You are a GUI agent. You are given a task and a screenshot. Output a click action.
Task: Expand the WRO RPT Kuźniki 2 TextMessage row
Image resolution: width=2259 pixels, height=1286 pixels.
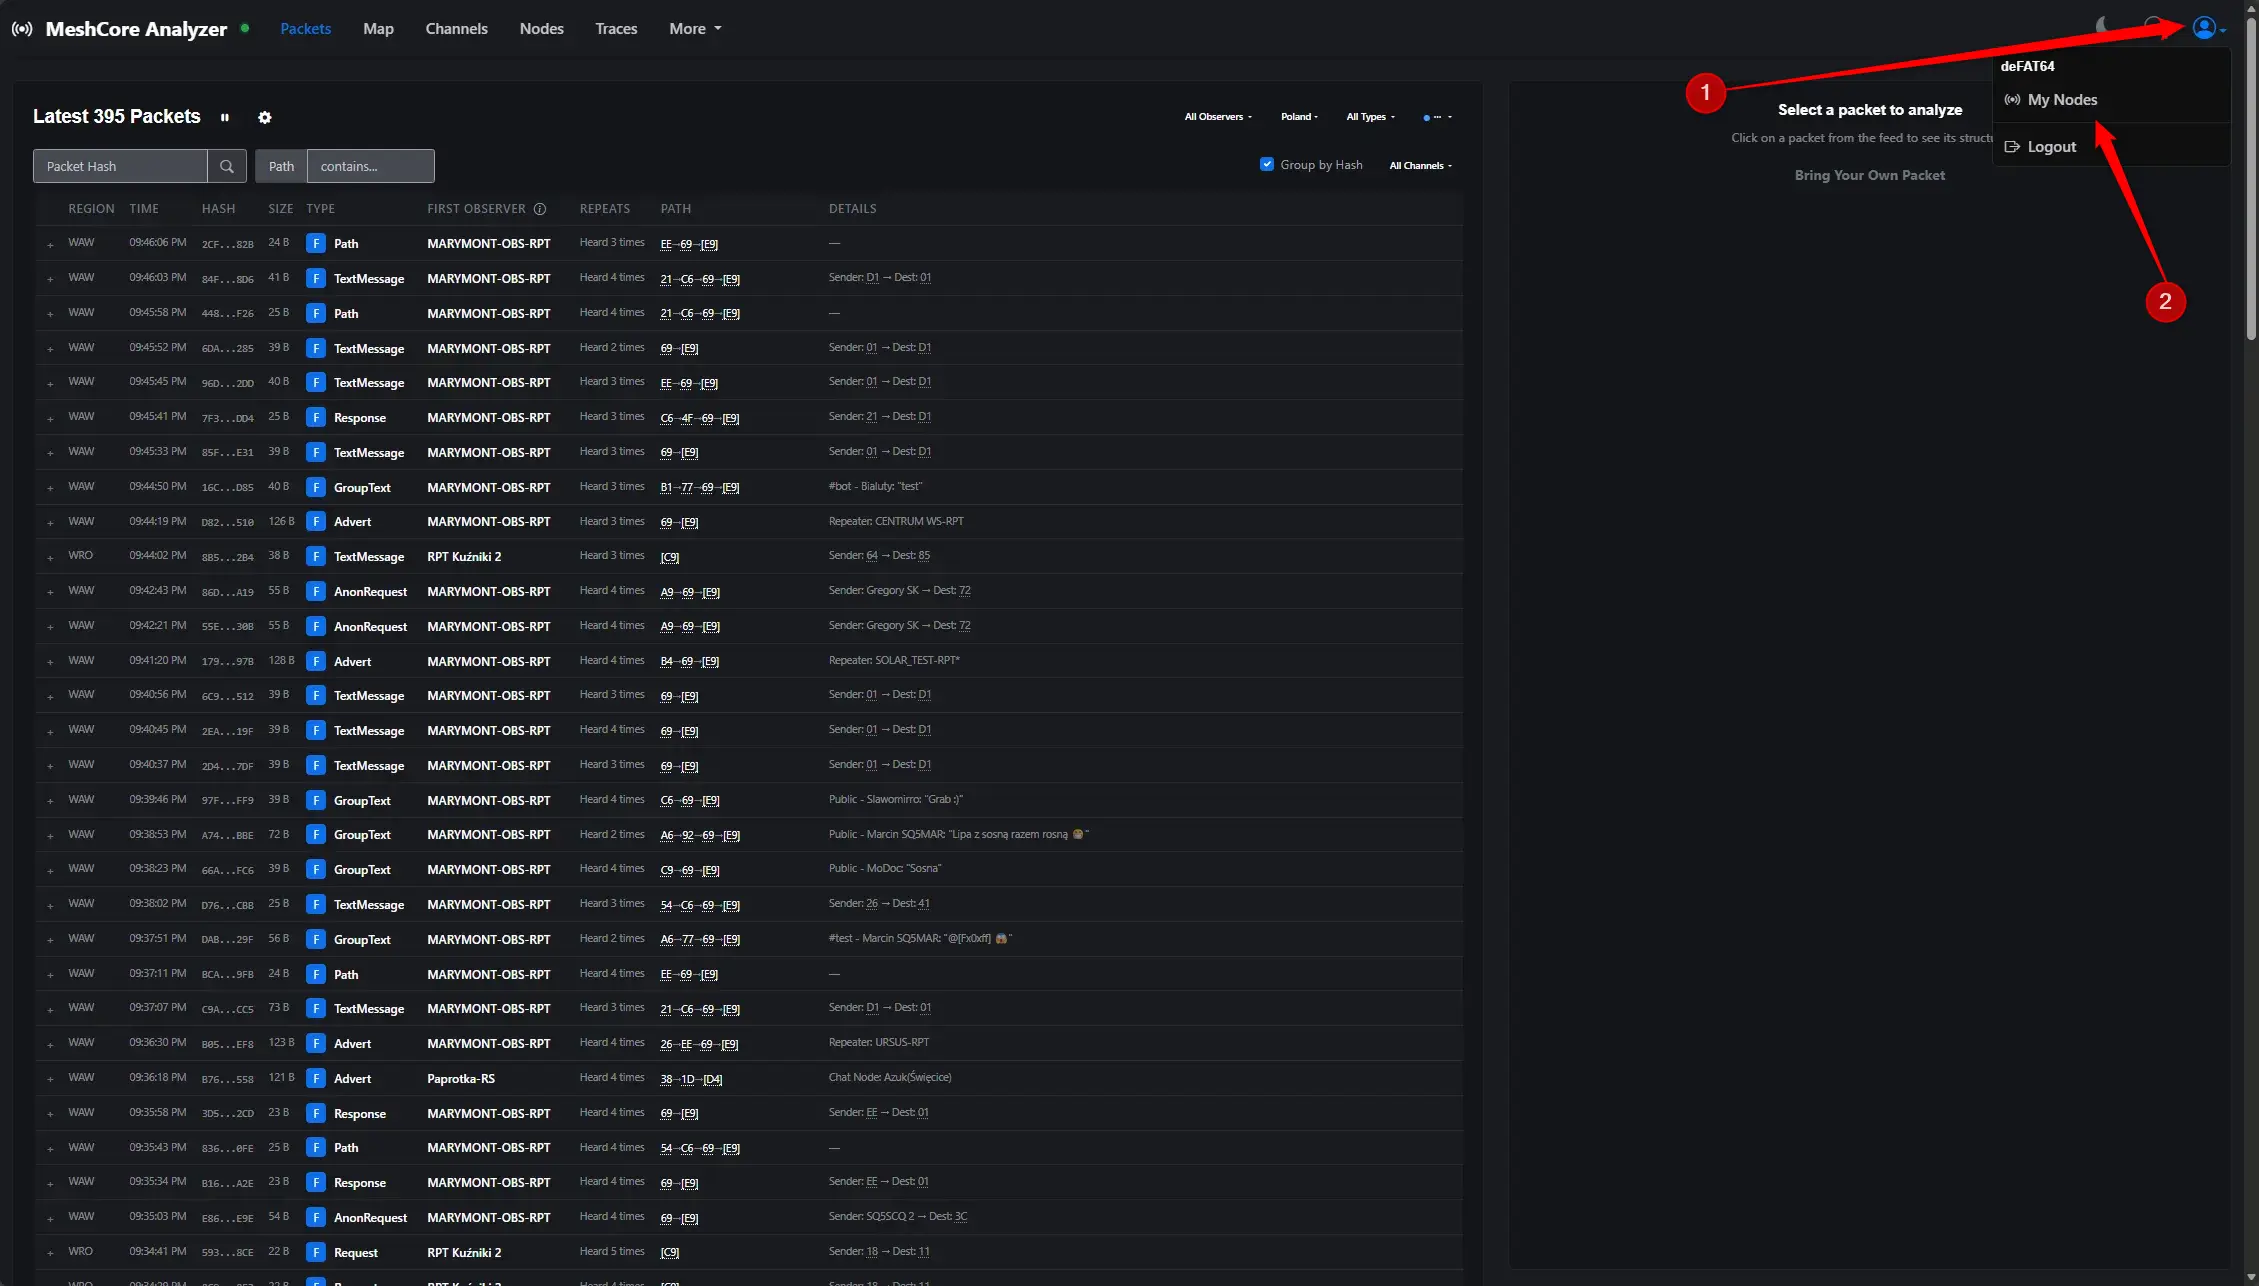click(x=50, y=557)
